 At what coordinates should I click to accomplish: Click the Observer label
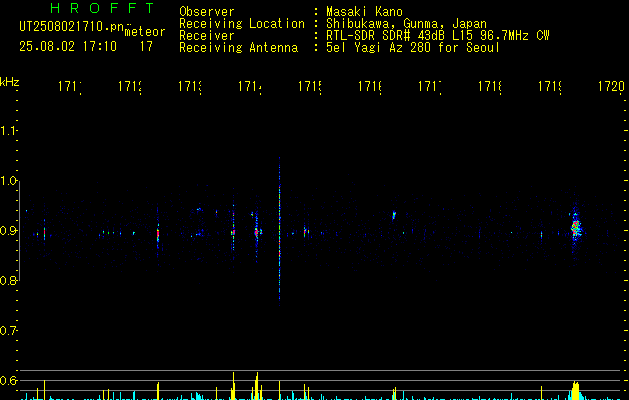(207, 12)
